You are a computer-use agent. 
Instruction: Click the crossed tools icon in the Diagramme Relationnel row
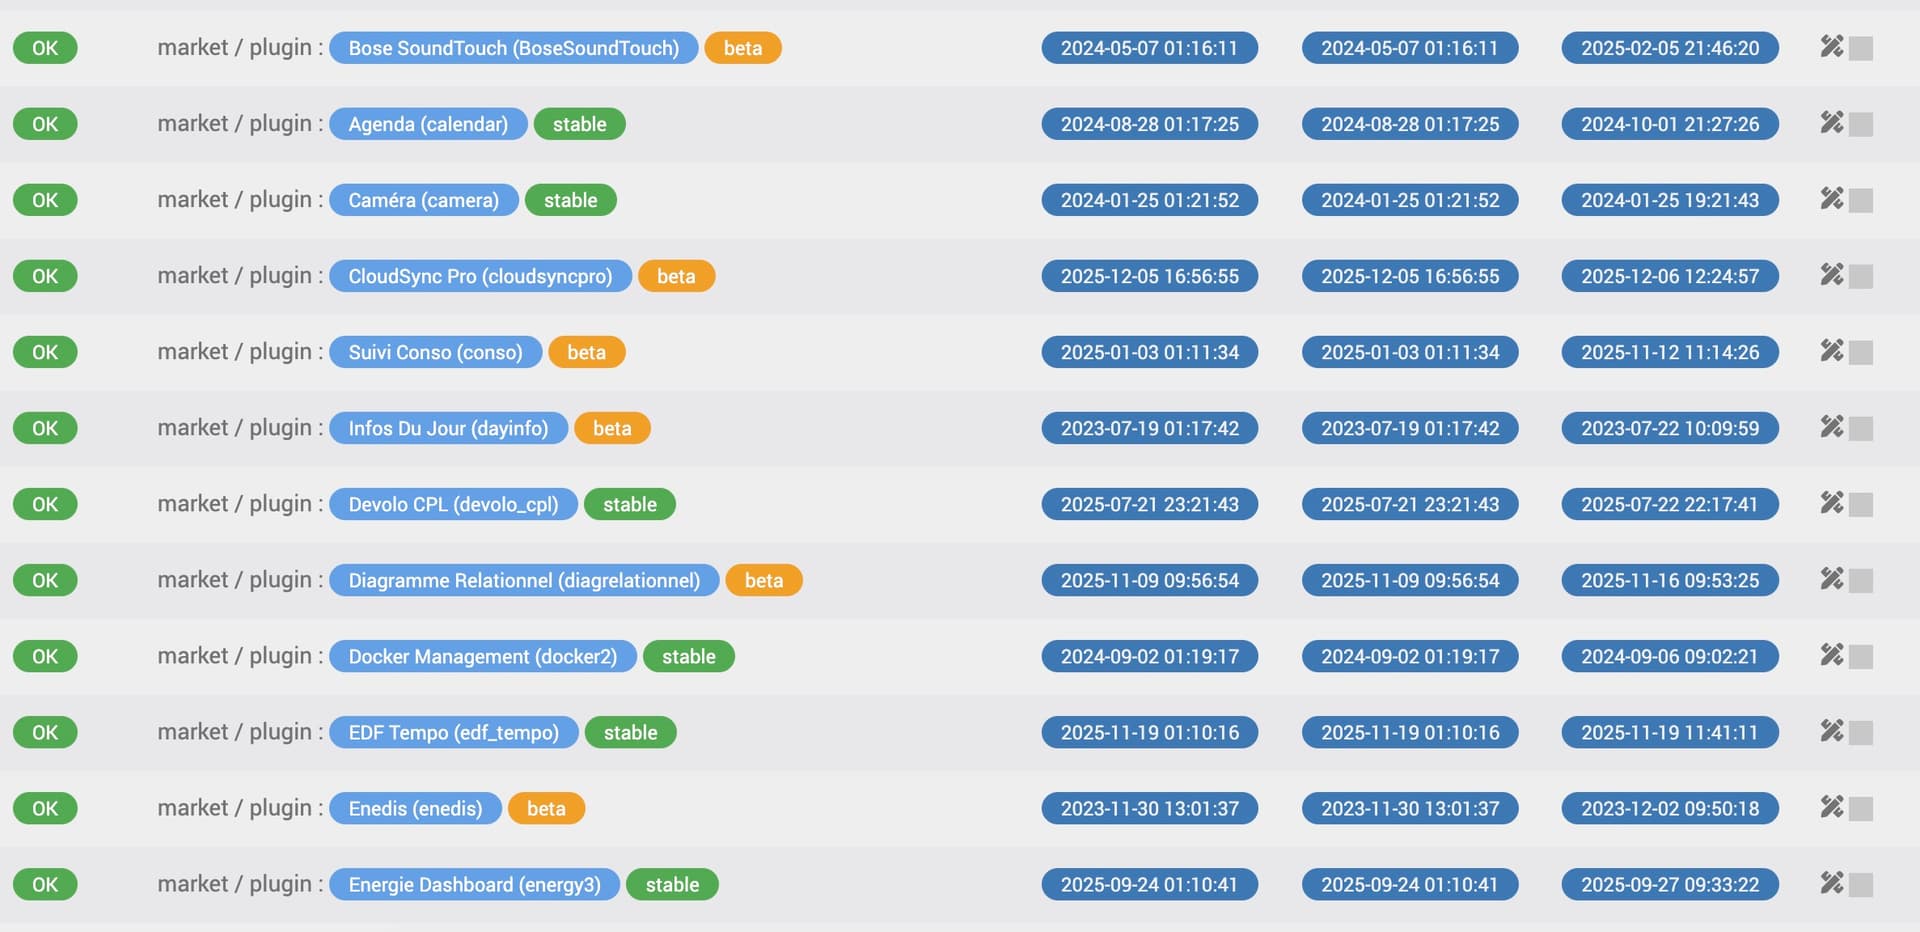click(x=1831, y=579)
